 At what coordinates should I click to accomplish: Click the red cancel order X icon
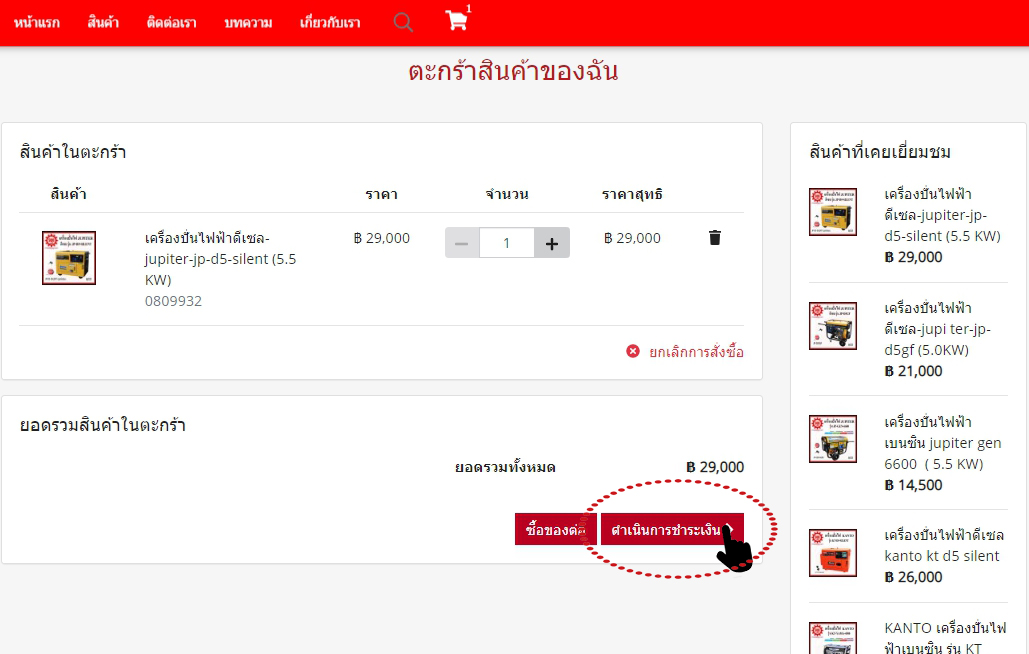click(633, 352)
